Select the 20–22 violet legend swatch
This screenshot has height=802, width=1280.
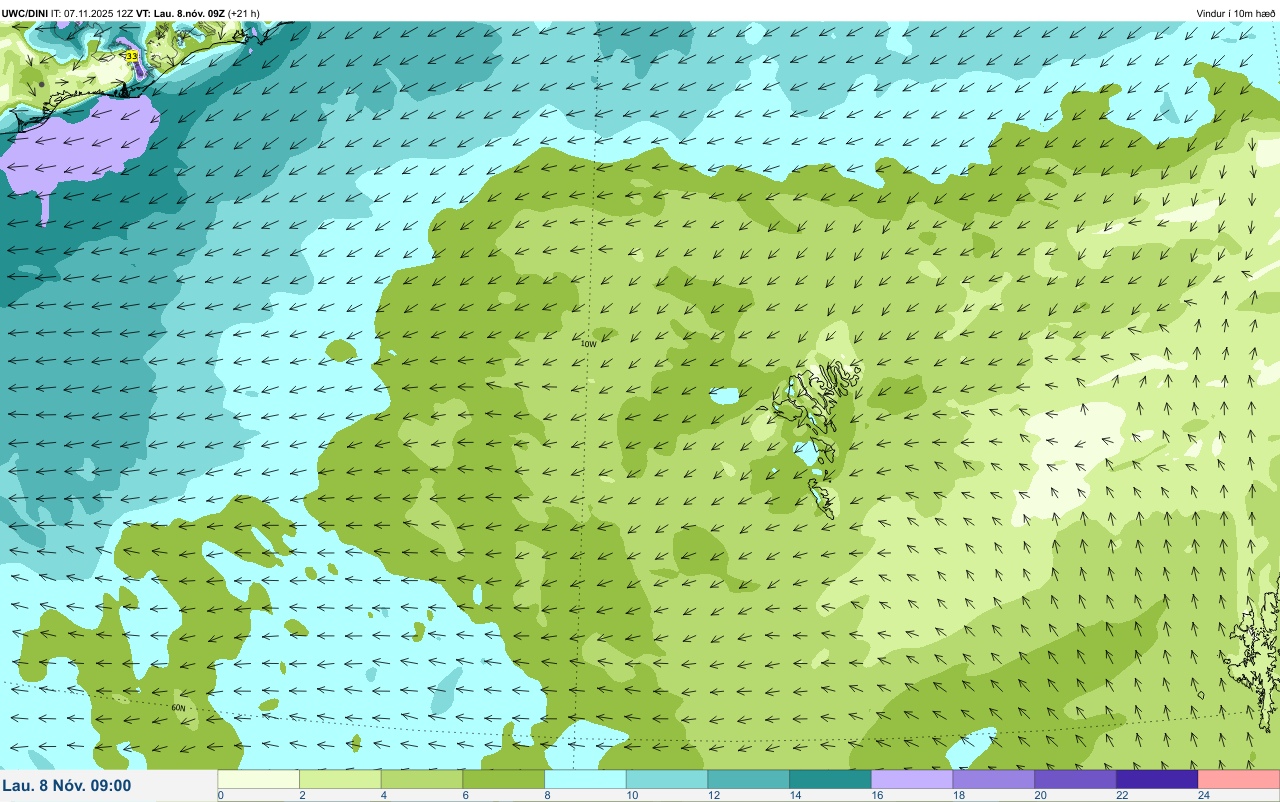(1075, 779)
